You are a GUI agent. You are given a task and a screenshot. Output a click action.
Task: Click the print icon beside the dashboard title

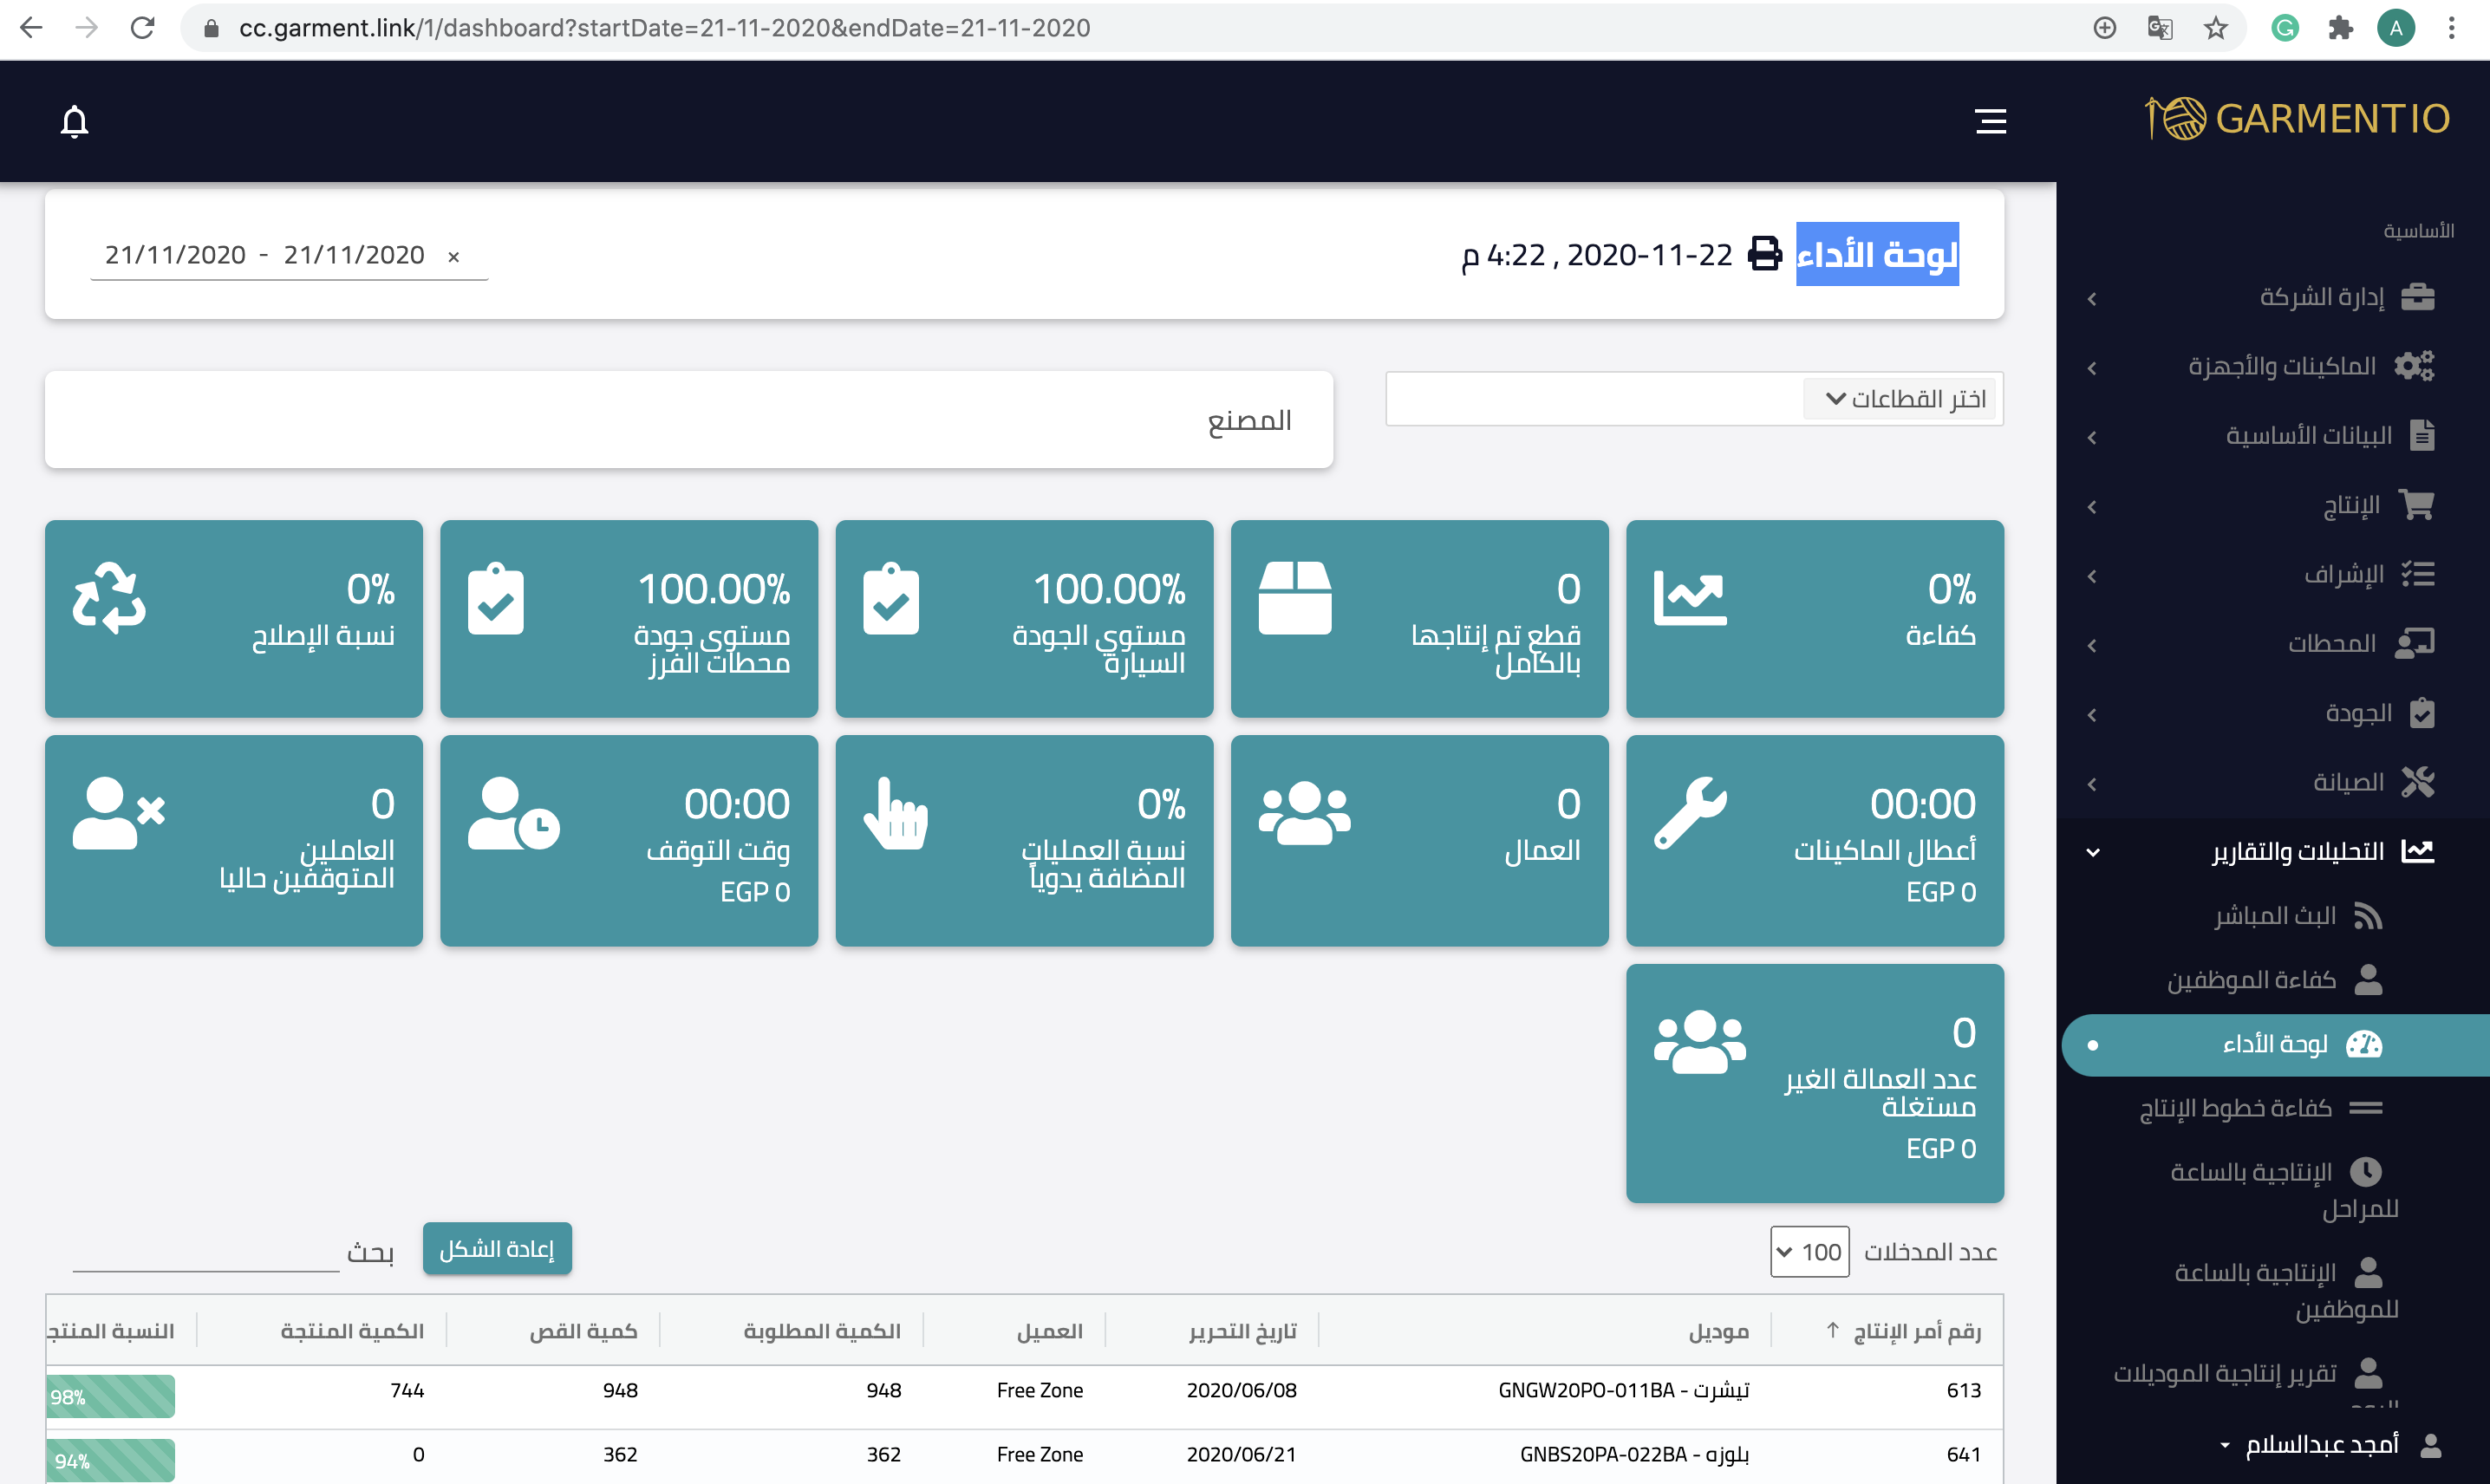pos(1764,254)
